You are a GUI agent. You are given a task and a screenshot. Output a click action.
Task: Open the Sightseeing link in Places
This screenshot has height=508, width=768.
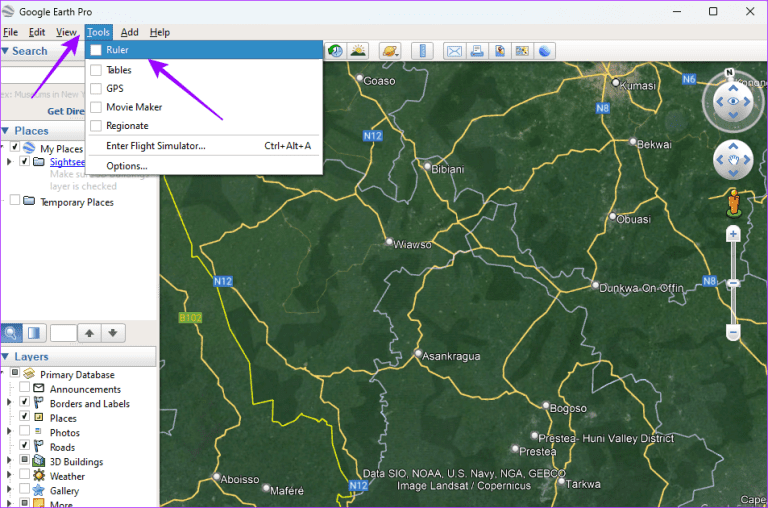point(67,162)
